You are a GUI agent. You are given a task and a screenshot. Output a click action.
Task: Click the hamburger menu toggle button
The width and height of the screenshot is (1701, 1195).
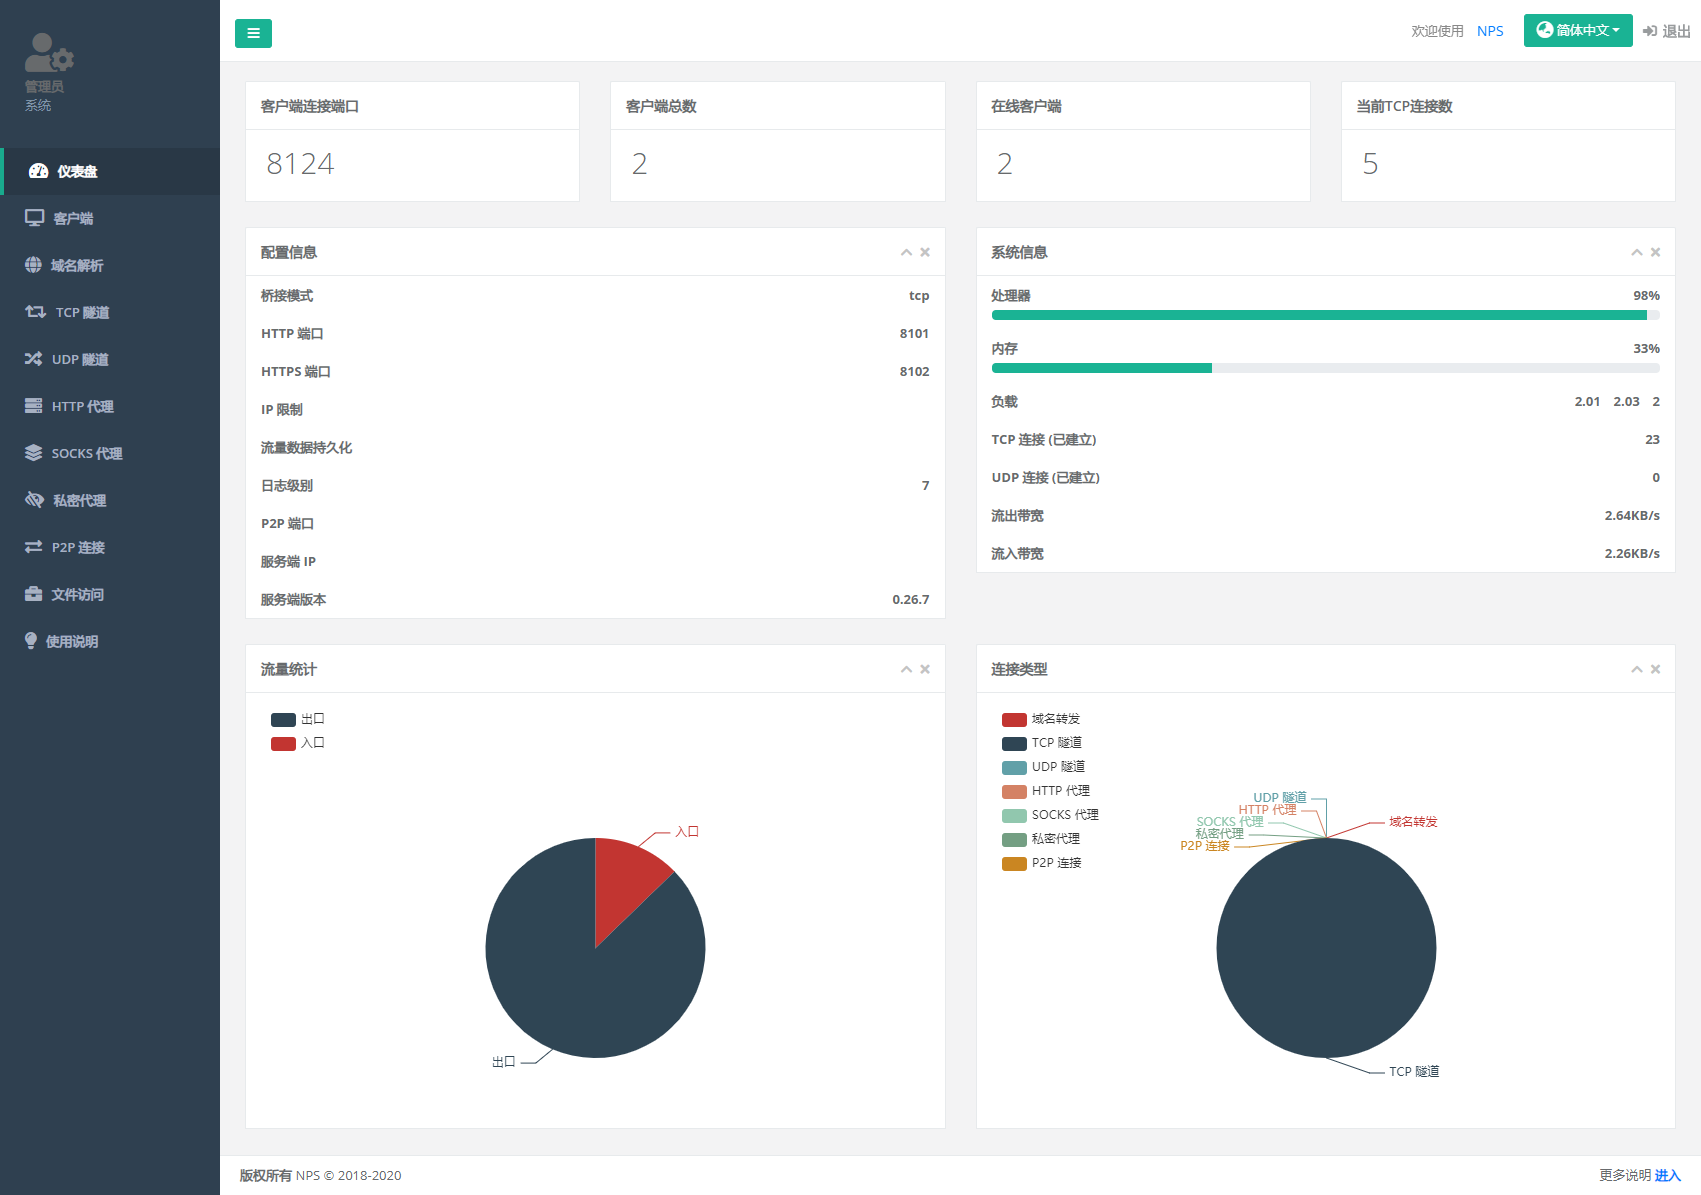(253, 33)
